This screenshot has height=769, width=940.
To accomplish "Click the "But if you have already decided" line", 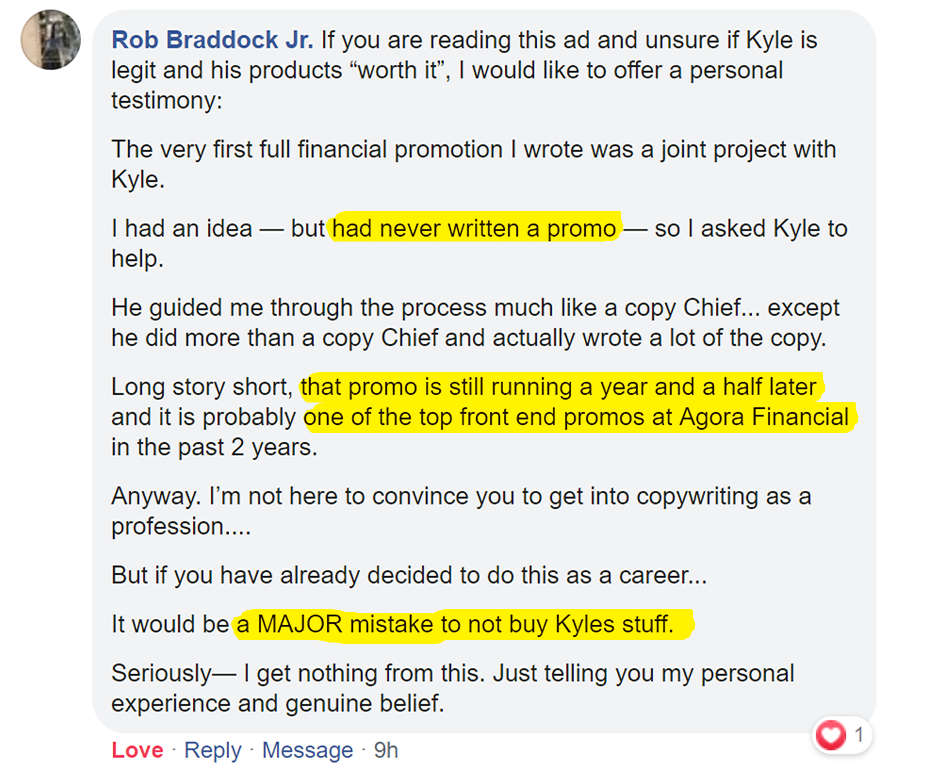I will [x=410, y=577].
